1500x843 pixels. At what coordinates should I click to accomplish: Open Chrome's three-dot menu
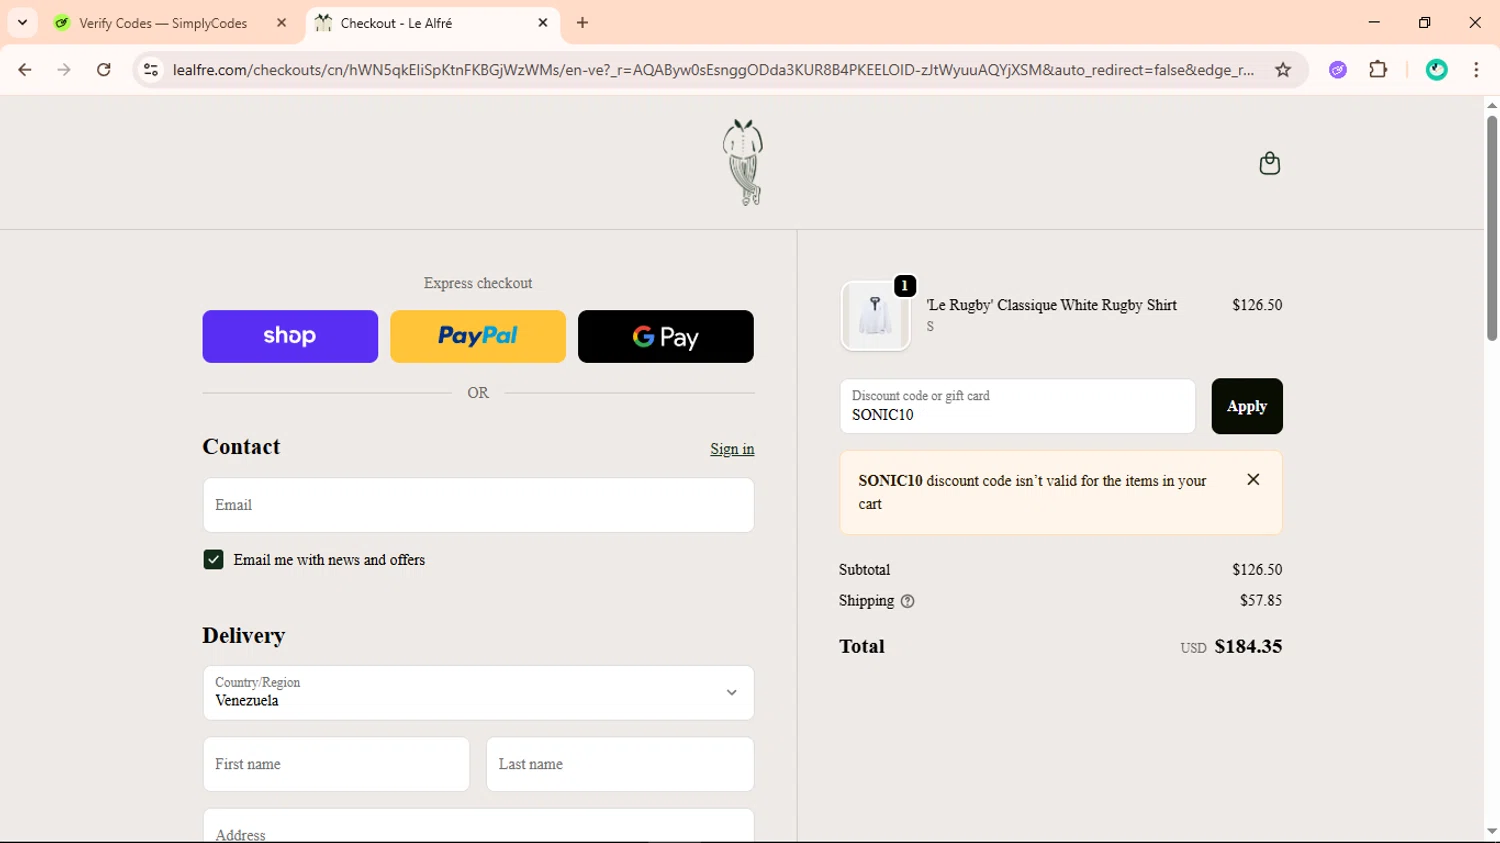point(1476,70)
